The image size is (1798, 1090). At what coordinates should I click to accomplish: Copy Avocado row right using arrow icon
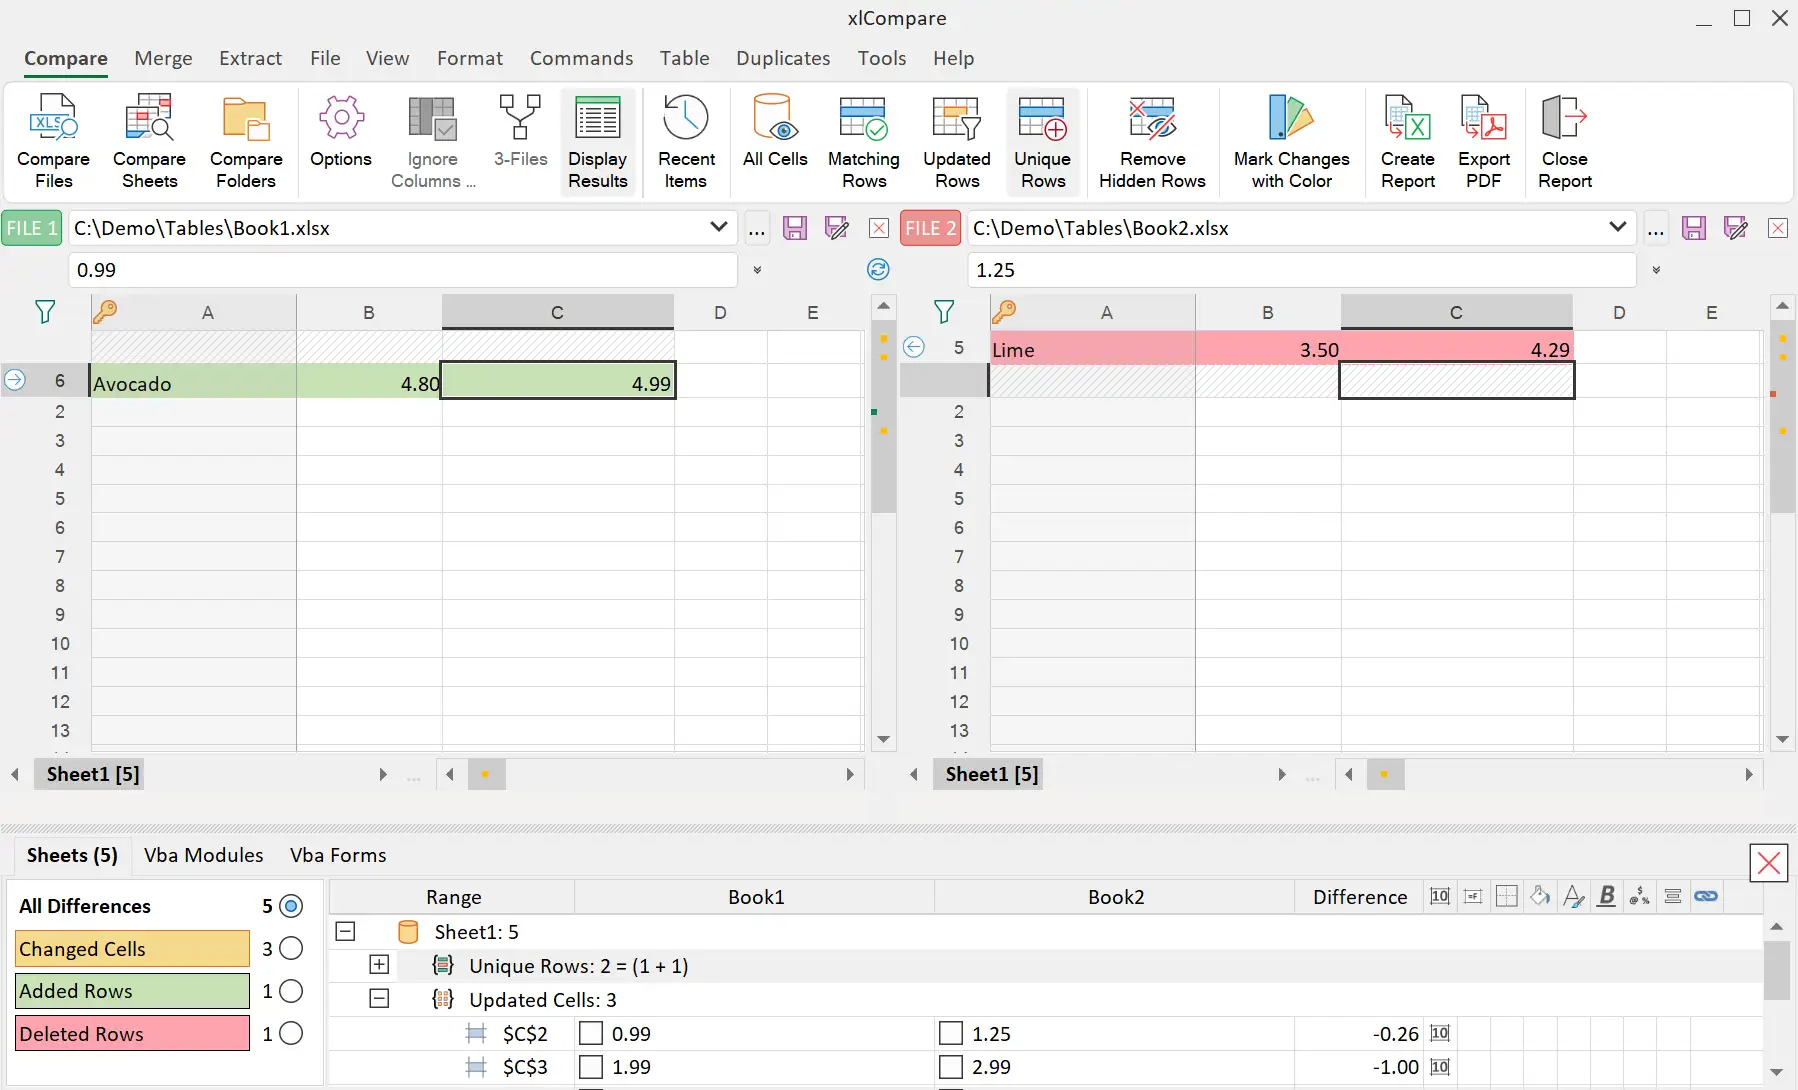(x=15, y=380)
